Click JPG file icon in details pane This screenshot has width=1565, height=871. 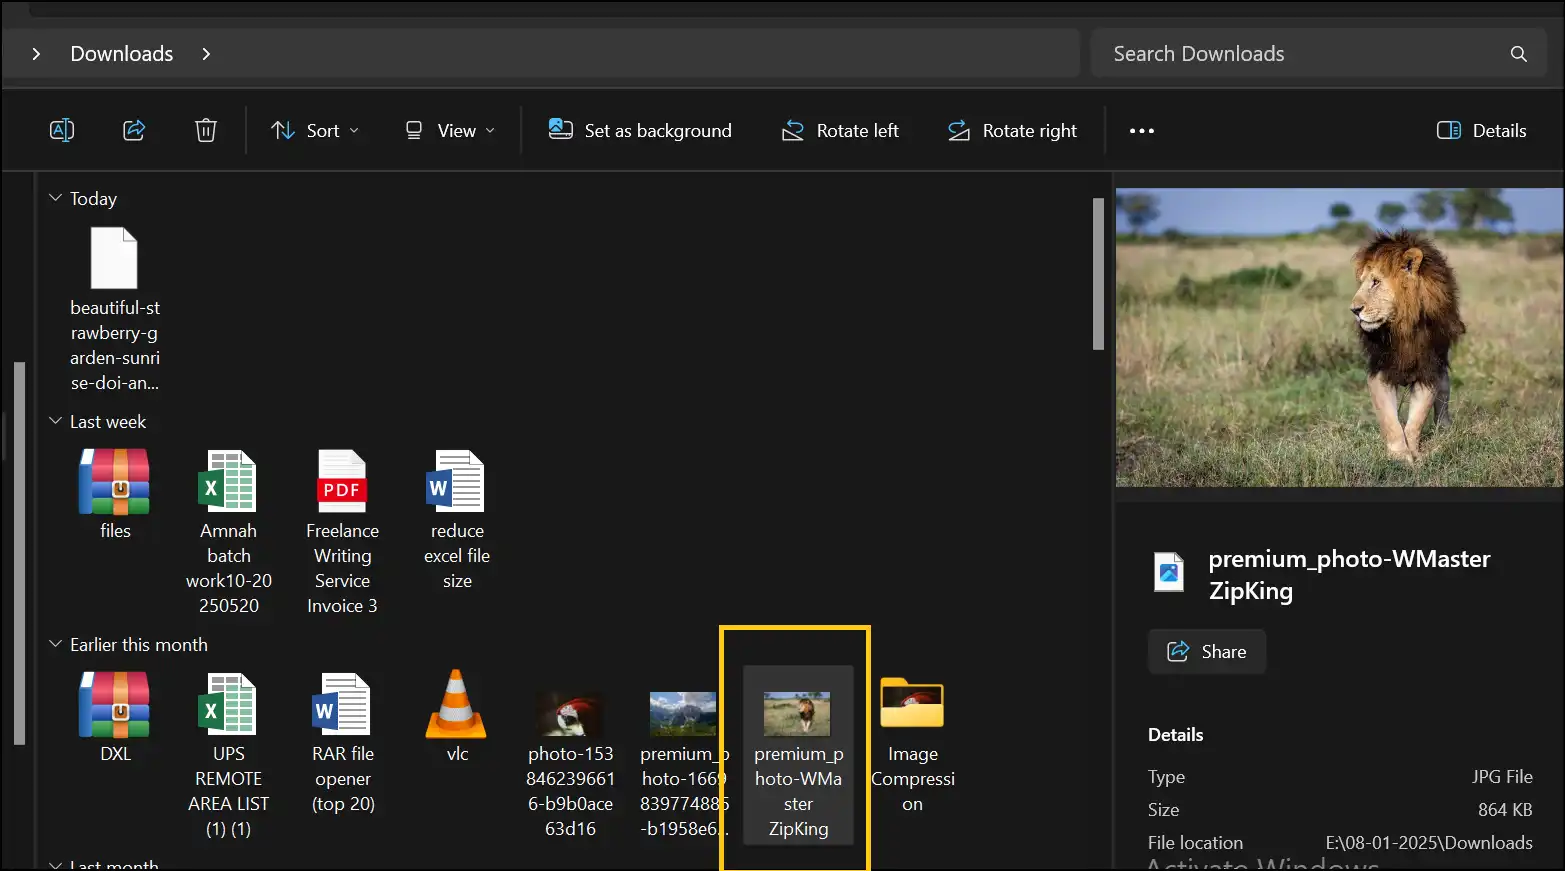click(x=1169, y=572)
